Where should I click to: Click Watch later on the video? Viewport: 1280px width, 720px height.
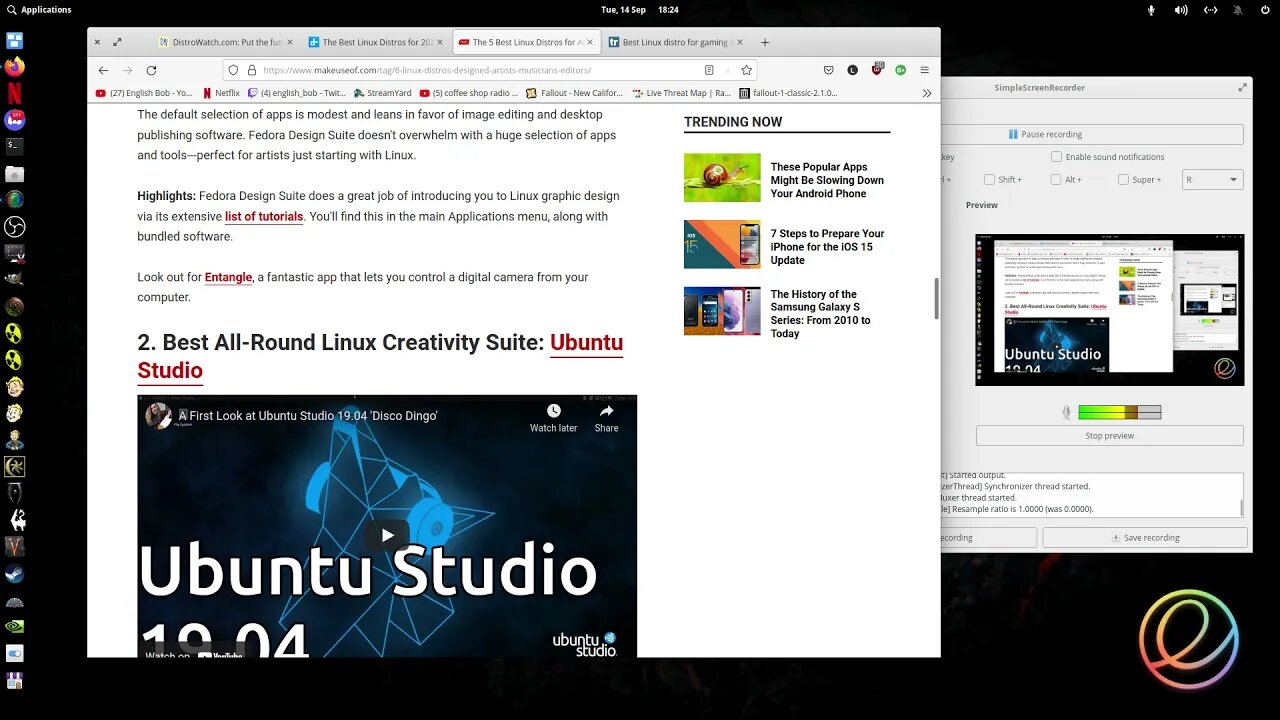pyautogui.click(x=553, y=418)
